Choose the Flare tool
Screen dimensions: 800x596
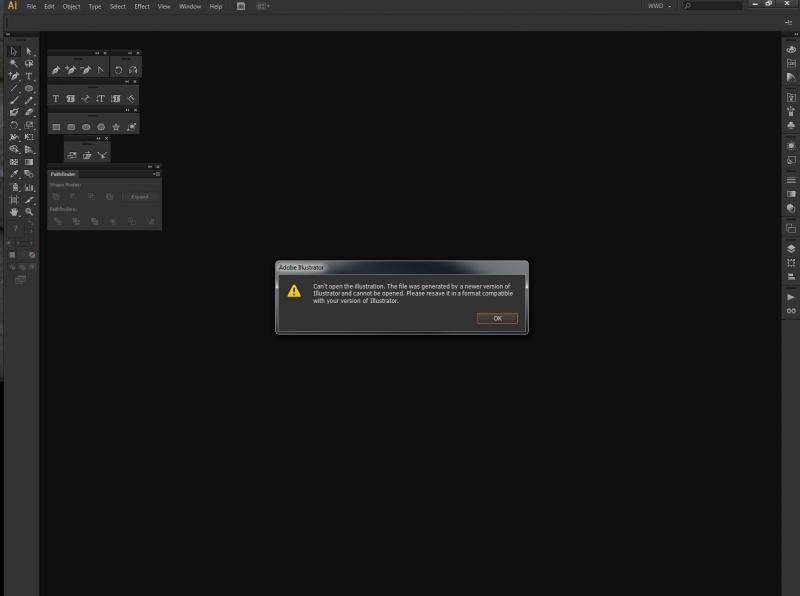coord(131,127)
